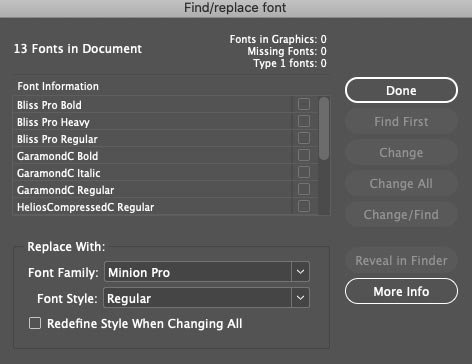Image resolution: width=472 pixels, height=364 pixels.
Task: Click the icon box beside HeliosCompressedC Regular
Action: point(304,206)
